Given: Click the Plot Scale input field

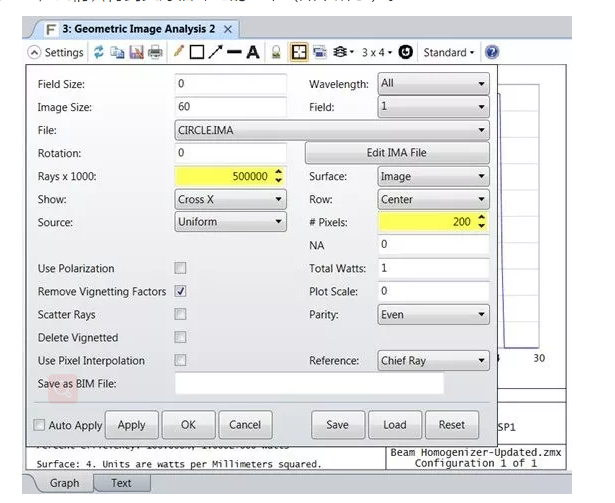Looking at the screenshot, I should click(x=433, y=291).
